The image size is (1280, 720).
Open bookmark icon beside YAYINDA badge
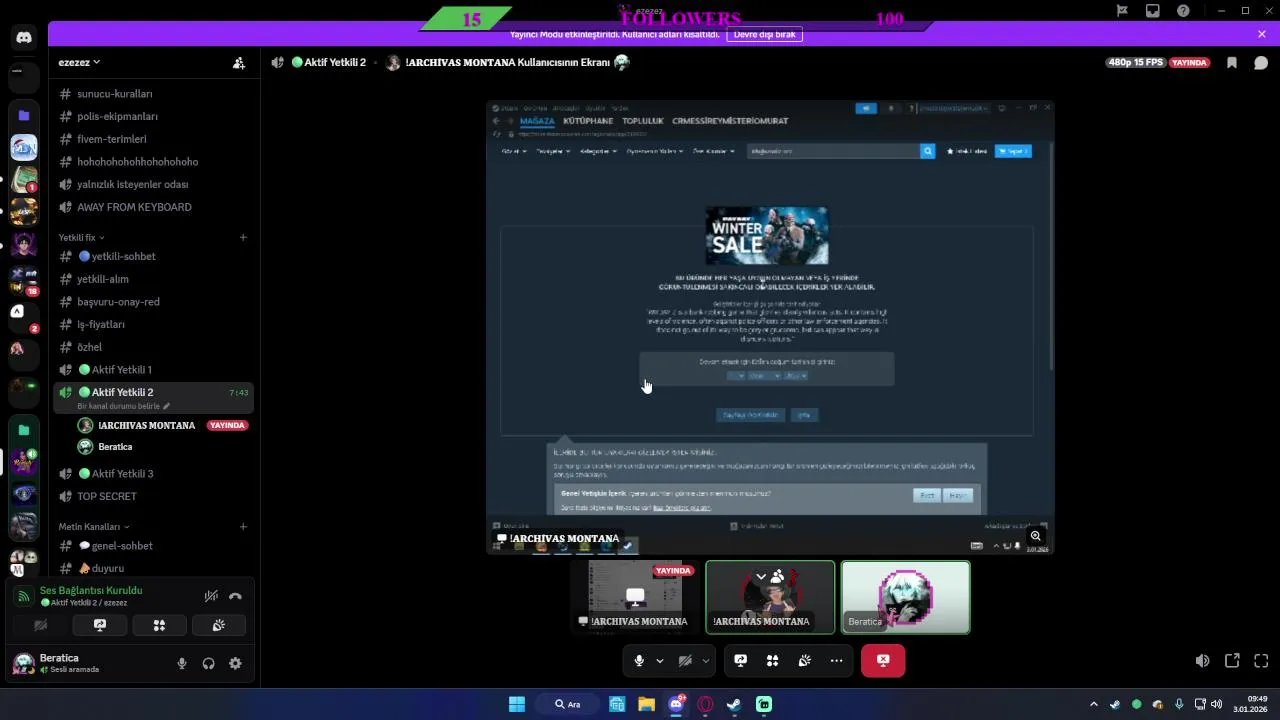click(1232, 62)
